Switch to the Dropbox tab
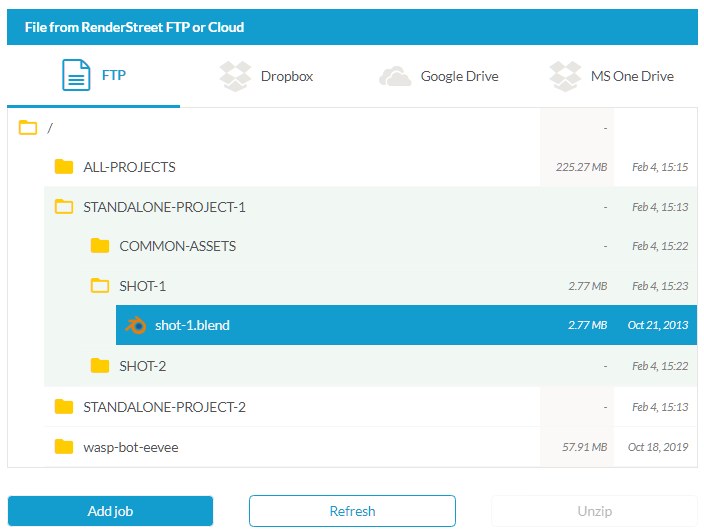Image resolution: width=704 pixels, height=531 pixels. pyautogui.click(x=266, y=76)
